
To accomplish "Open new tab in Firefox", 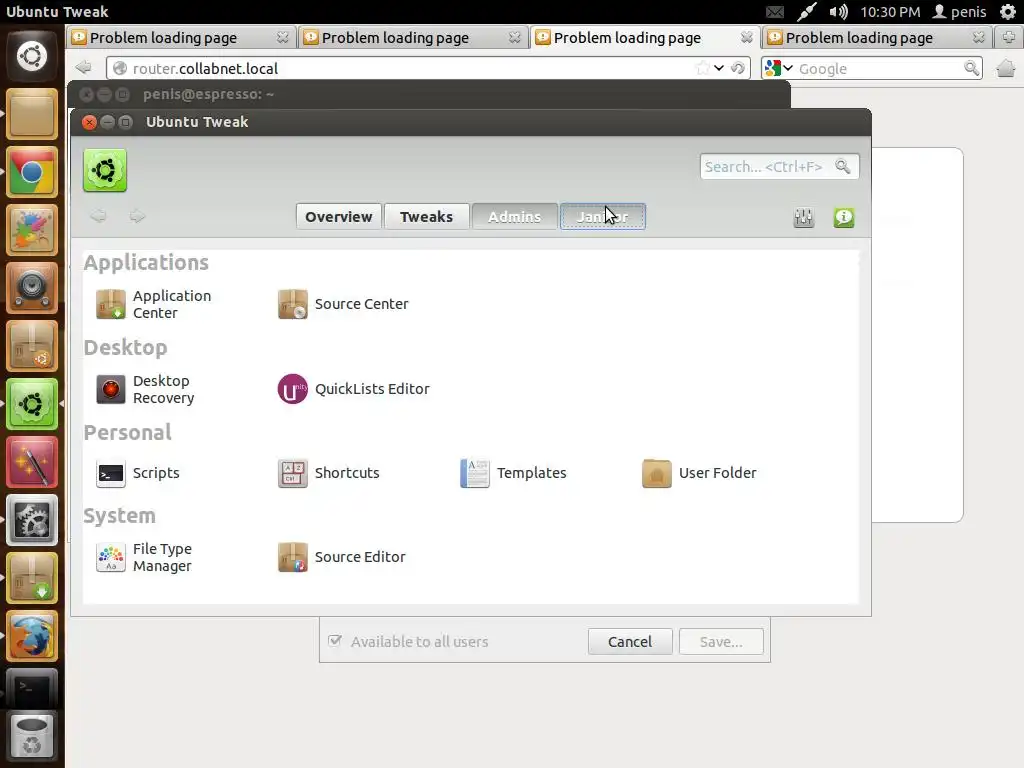I will pyautogui.click(x=1009, y=37).
